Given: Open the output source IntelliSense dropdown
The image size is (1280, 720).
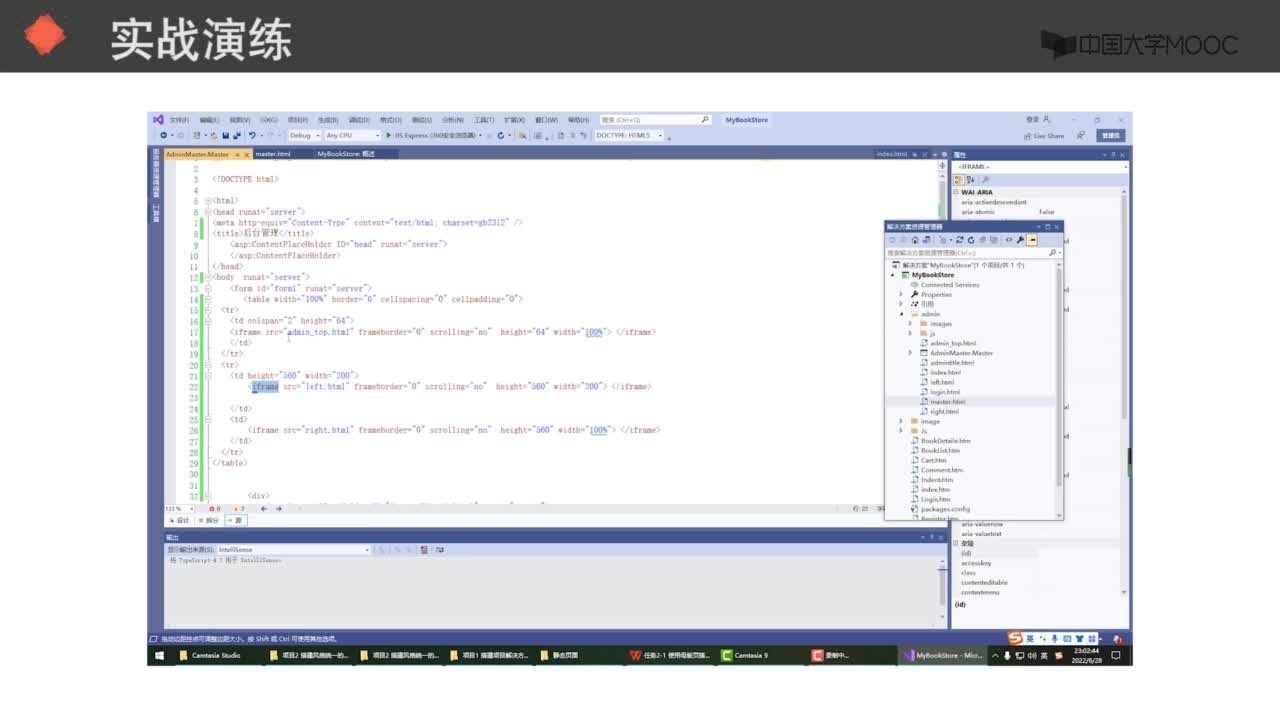Looking at the screenshot, I should 294,549.
